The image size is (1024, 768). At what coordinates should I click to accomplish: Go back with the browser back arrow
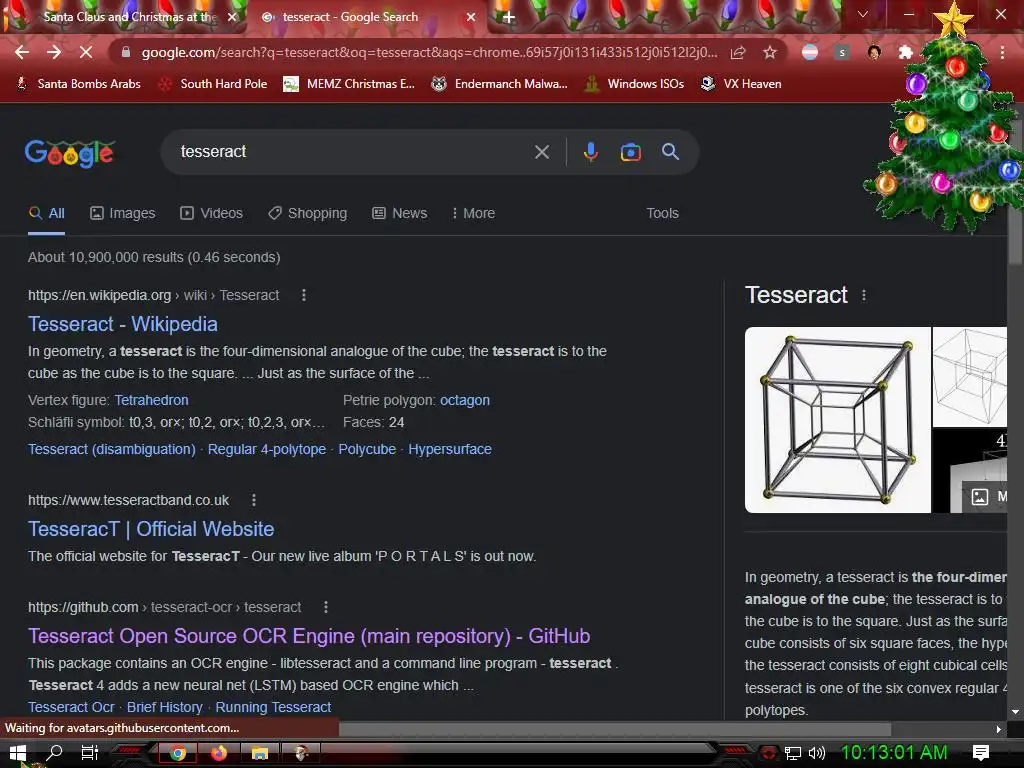click(x=22, y=52)
